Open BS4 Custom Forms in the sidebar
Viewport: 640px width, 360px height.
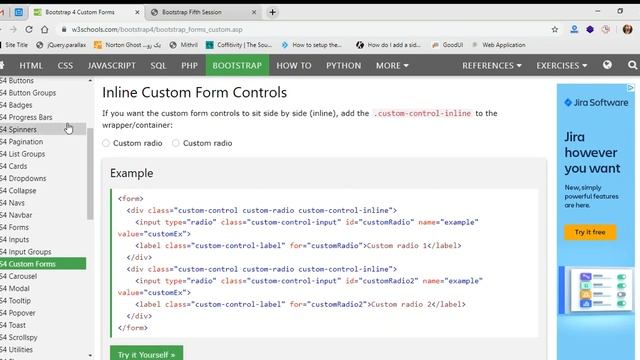[x=43, y=264]
